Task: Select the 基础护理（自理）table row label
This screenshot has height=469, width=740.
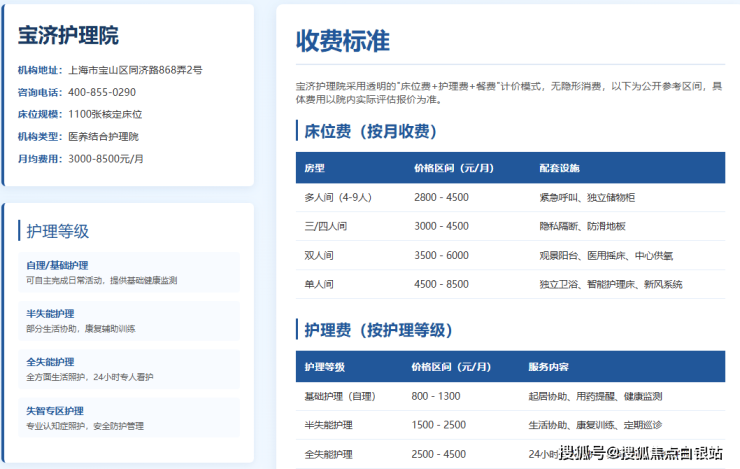Action: point(340,396)
